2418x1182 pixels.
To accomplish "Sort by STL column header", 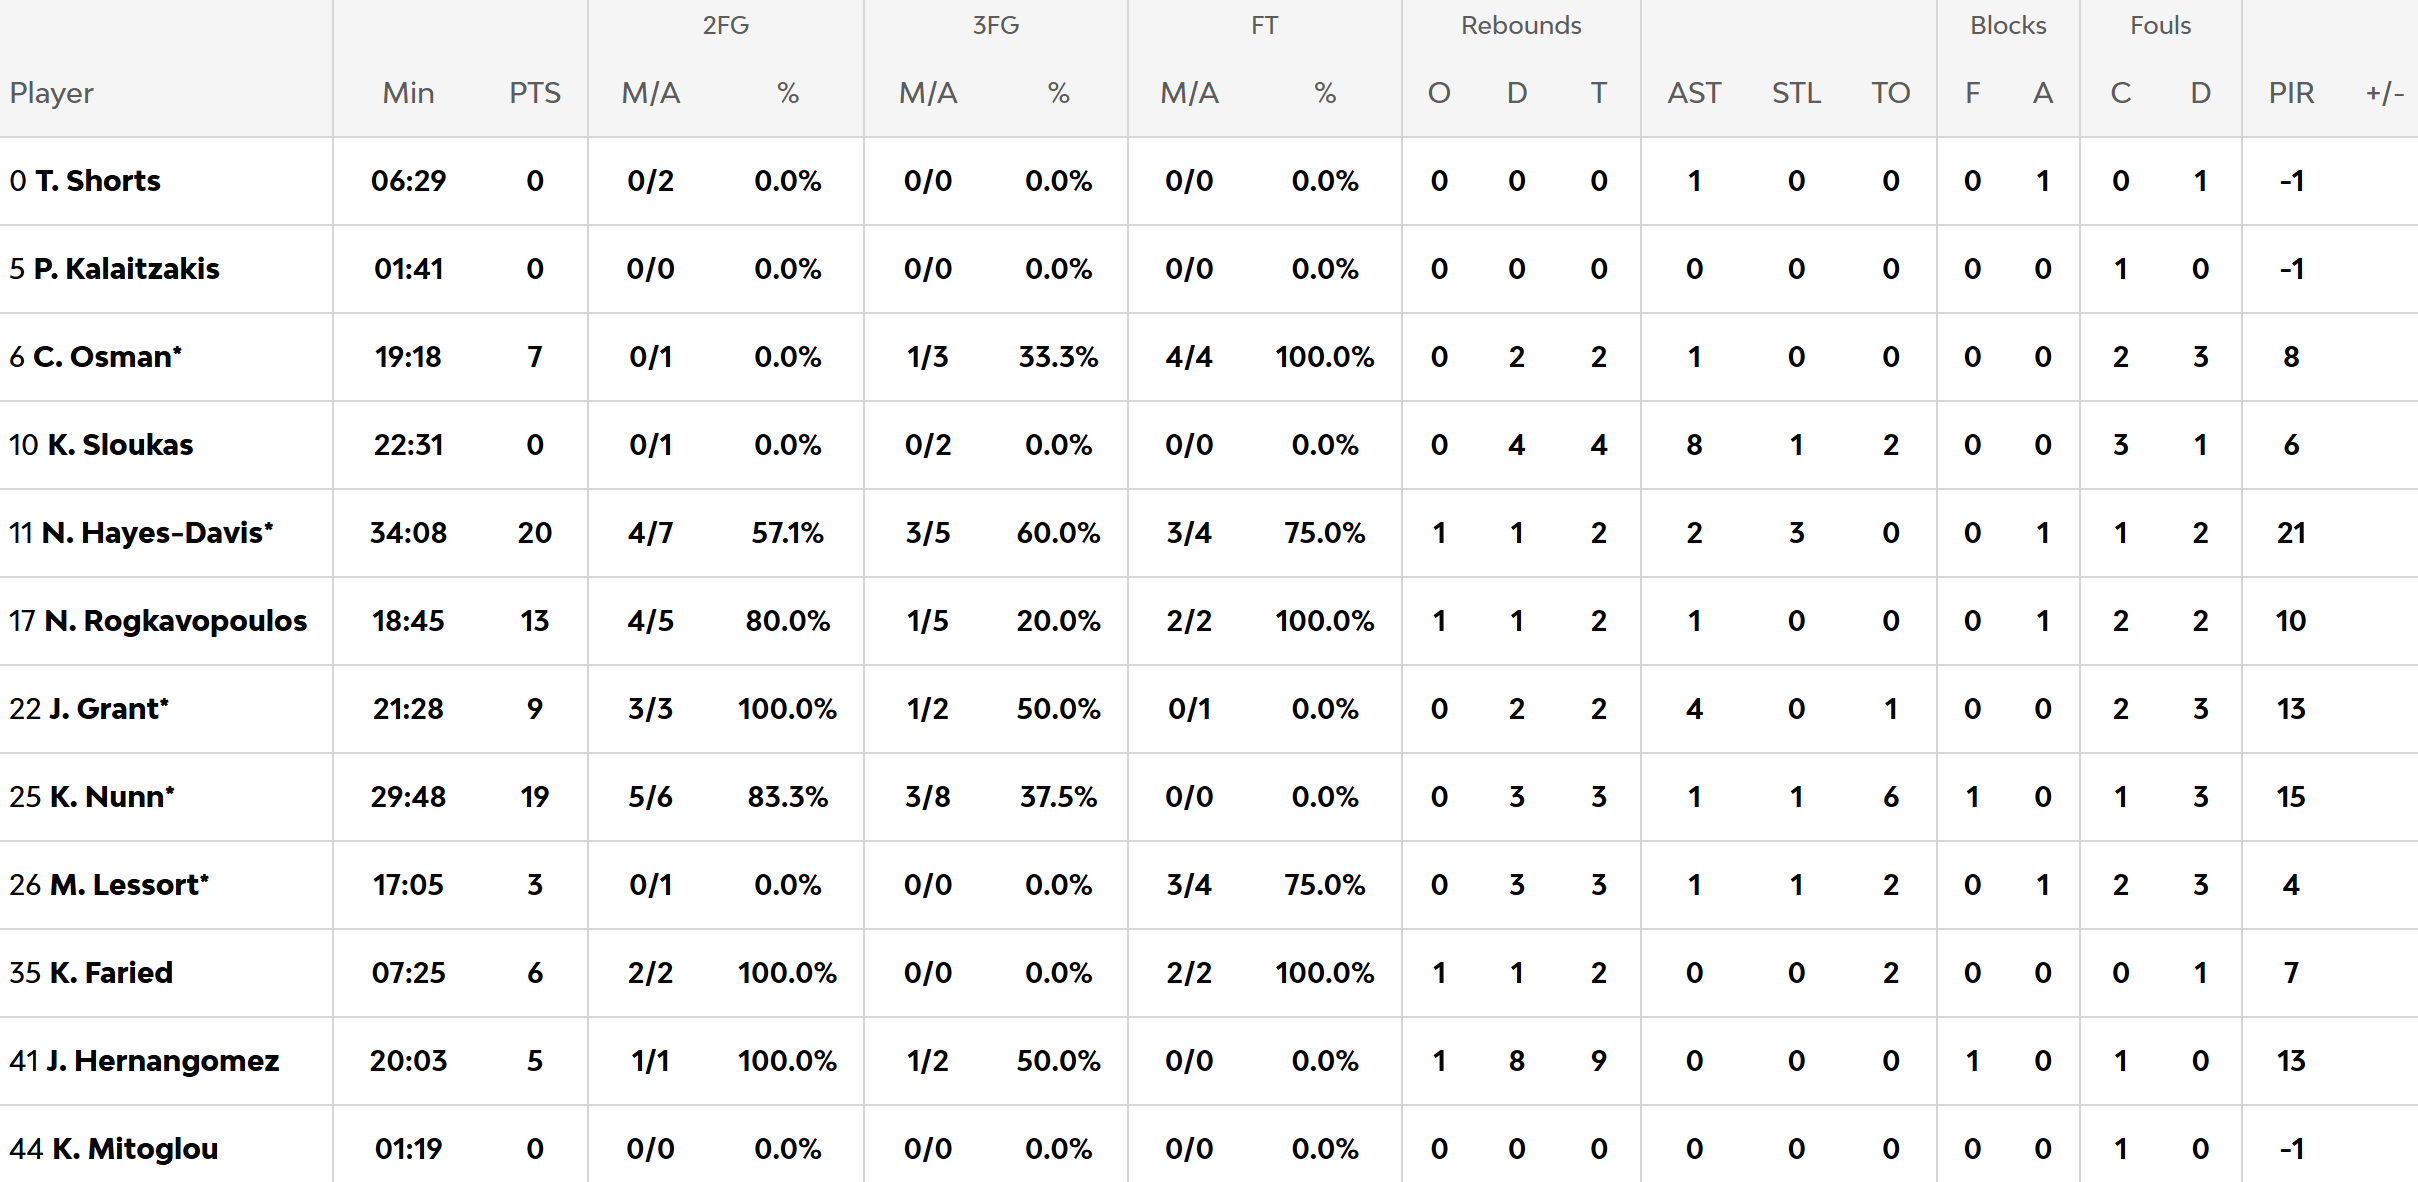I will (1796, 93).
